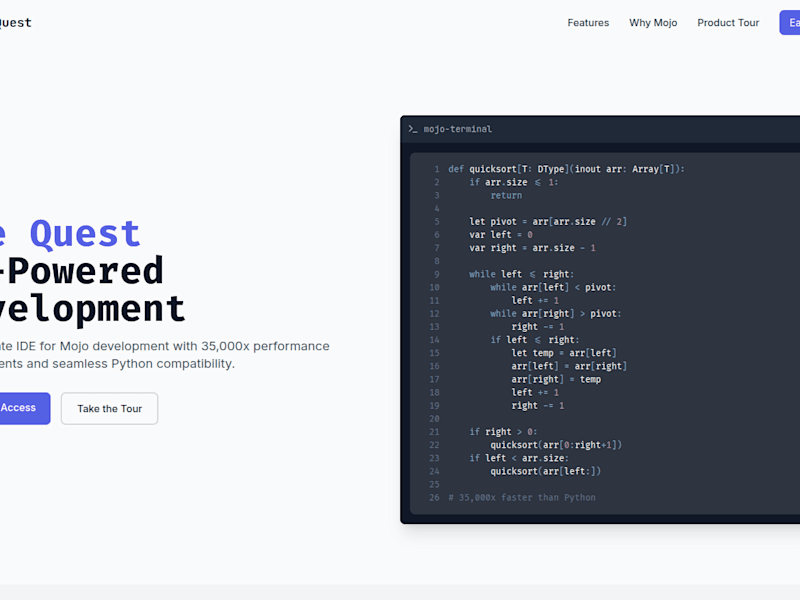
Task: Click code line 'var left = 0'
Action: coord(501,235)
